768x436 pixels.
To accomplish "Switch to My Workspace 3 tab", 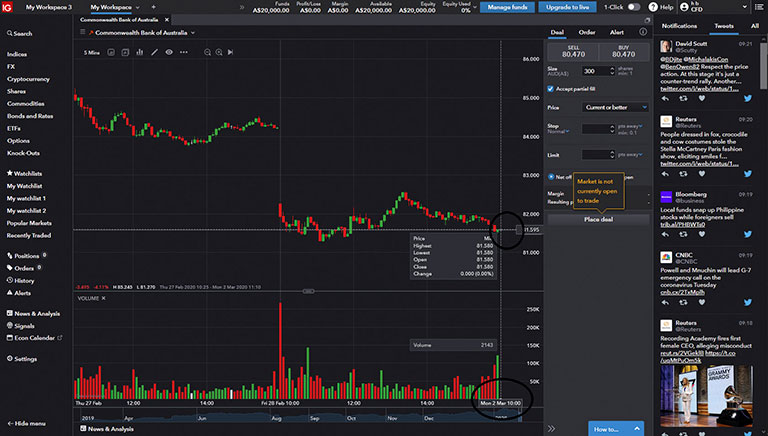I will tap(48, 7).
